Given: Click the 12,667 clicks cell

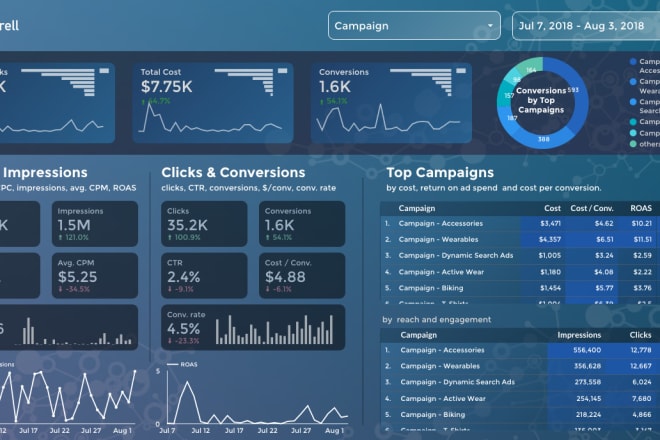Looking at the screenshot, I should click(641, 366).
